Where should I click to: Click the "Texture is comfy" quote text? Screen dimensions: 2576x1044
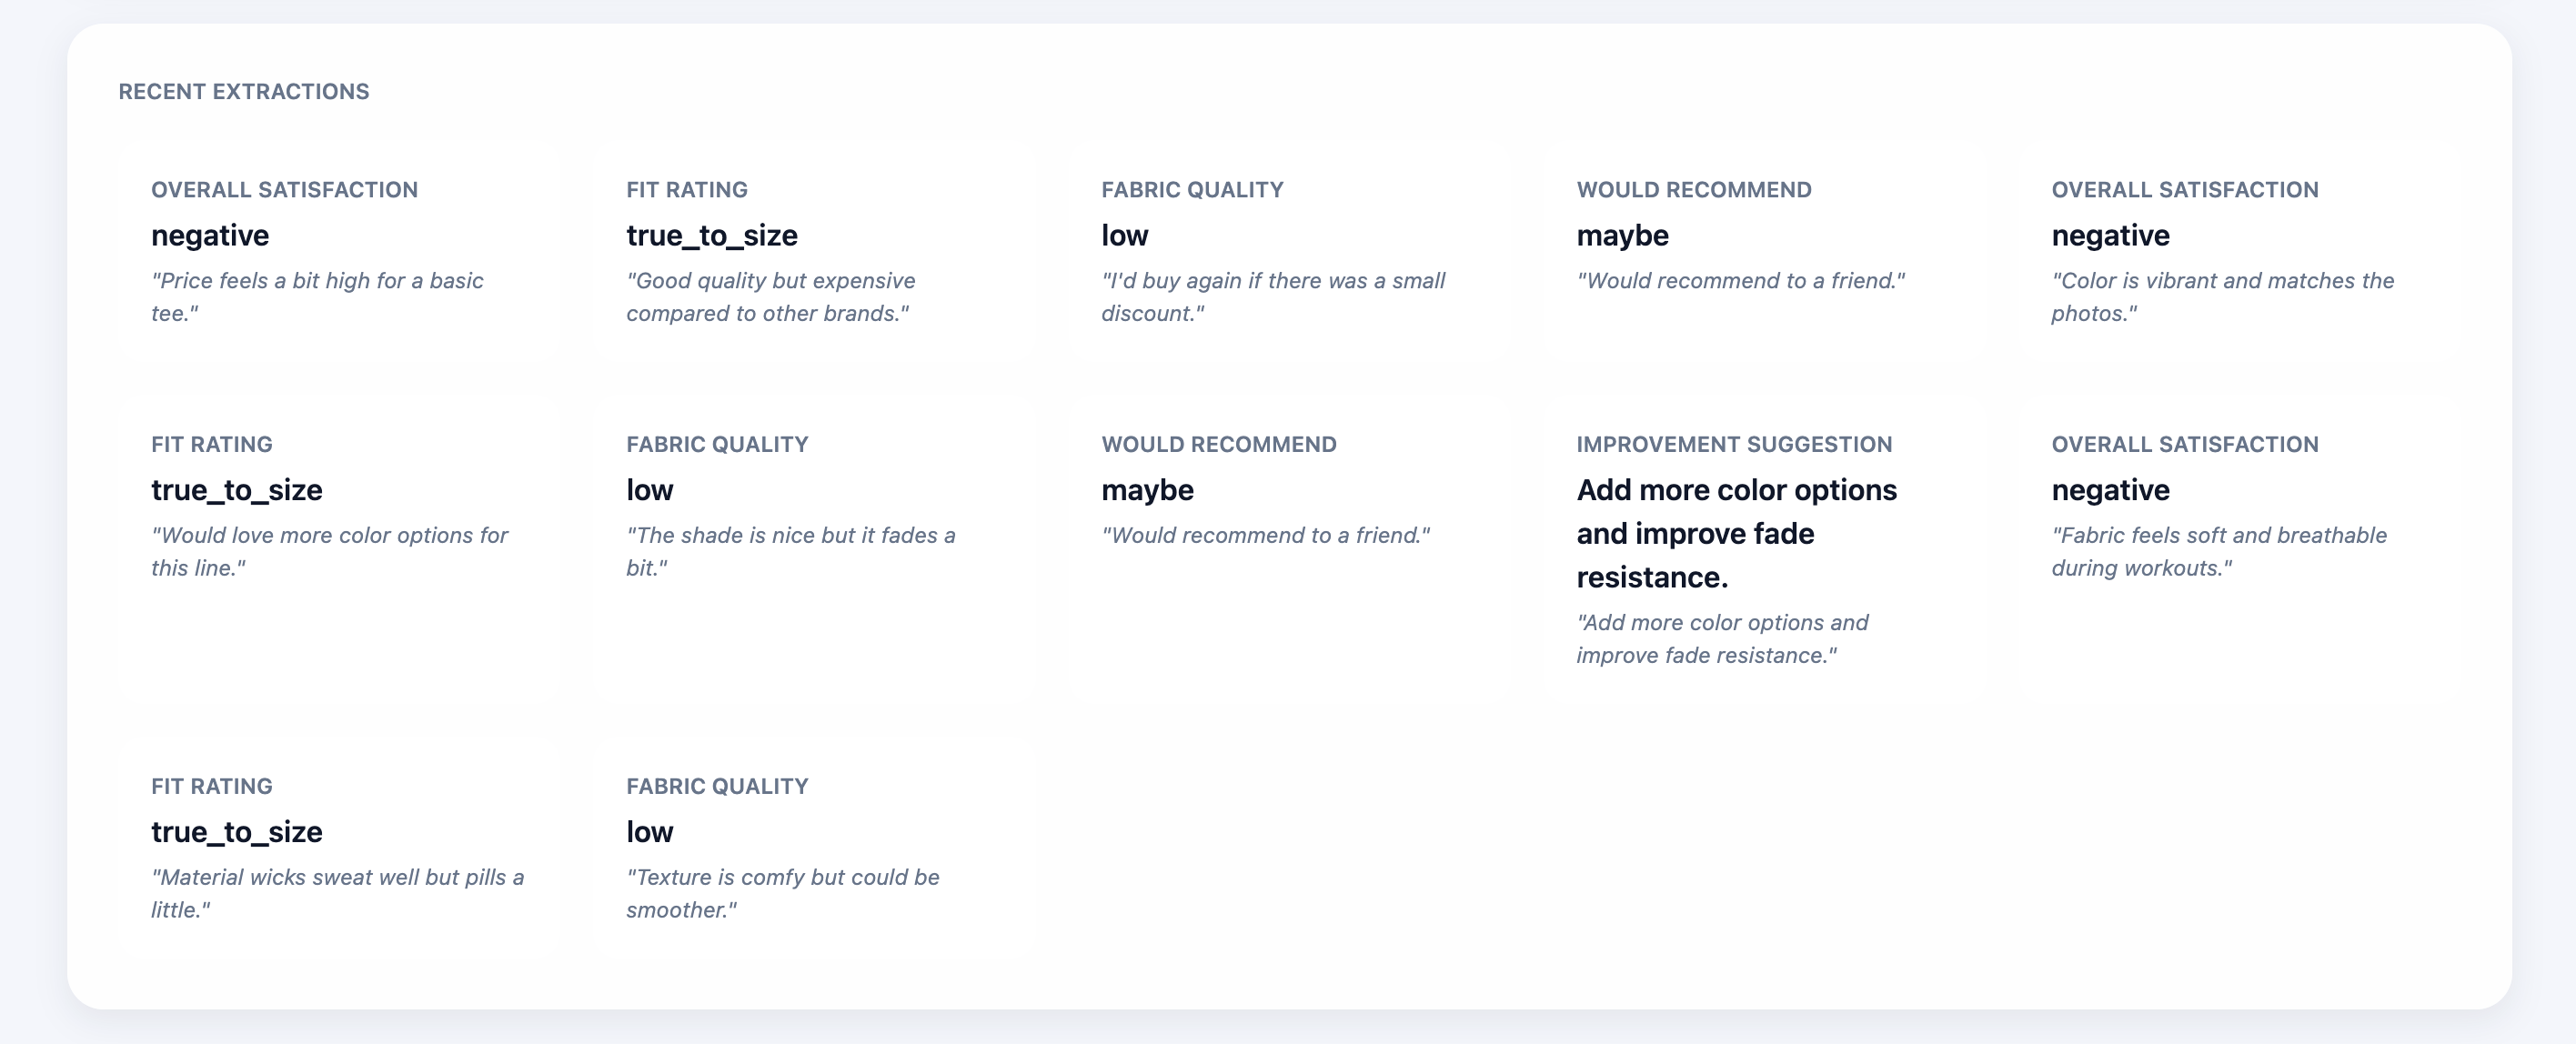tap(782, 893)
